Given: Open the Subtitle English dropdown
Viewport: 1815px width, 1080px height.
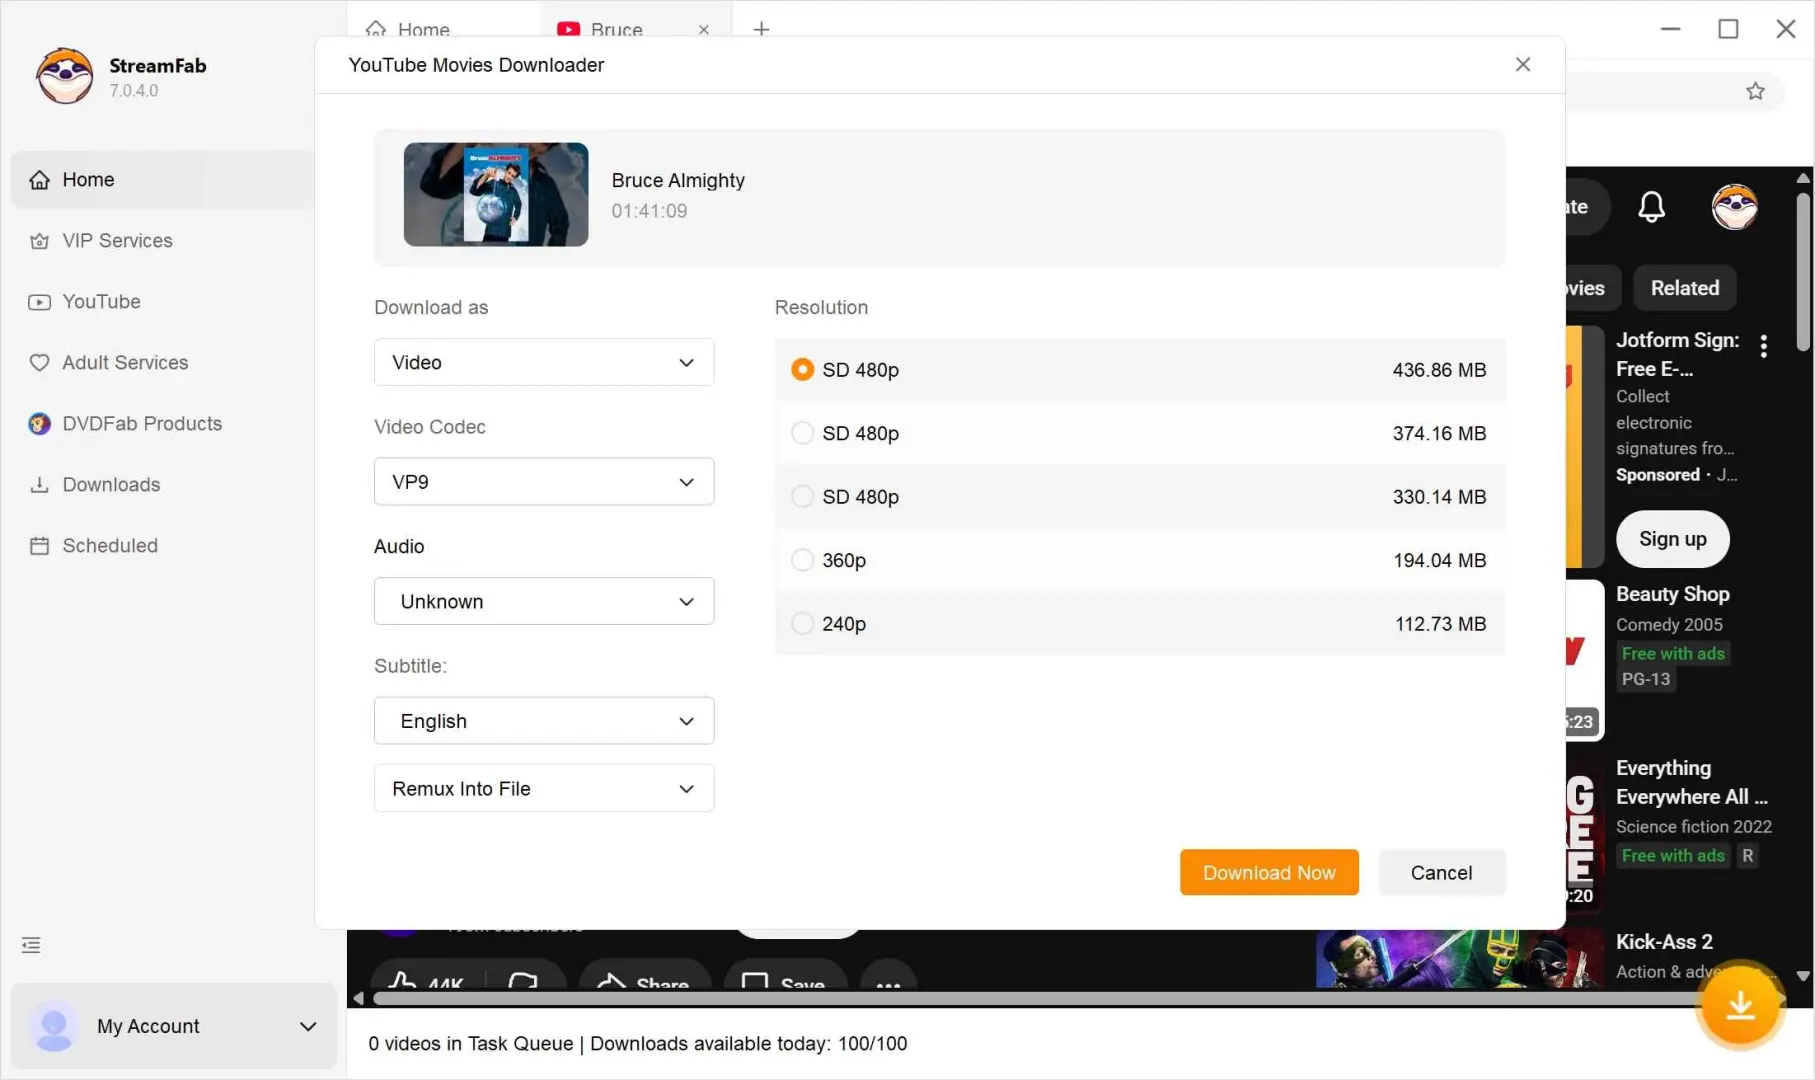Looking at the screenshot, I should tap(544, 721).
